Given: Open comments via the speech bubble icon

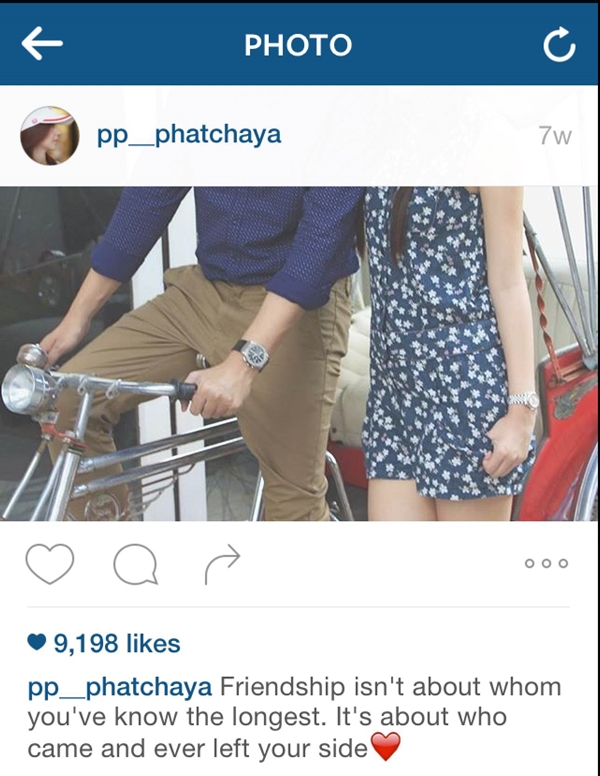Looking at the screenshot, I should pyautogui.click(x=136, y=564).
